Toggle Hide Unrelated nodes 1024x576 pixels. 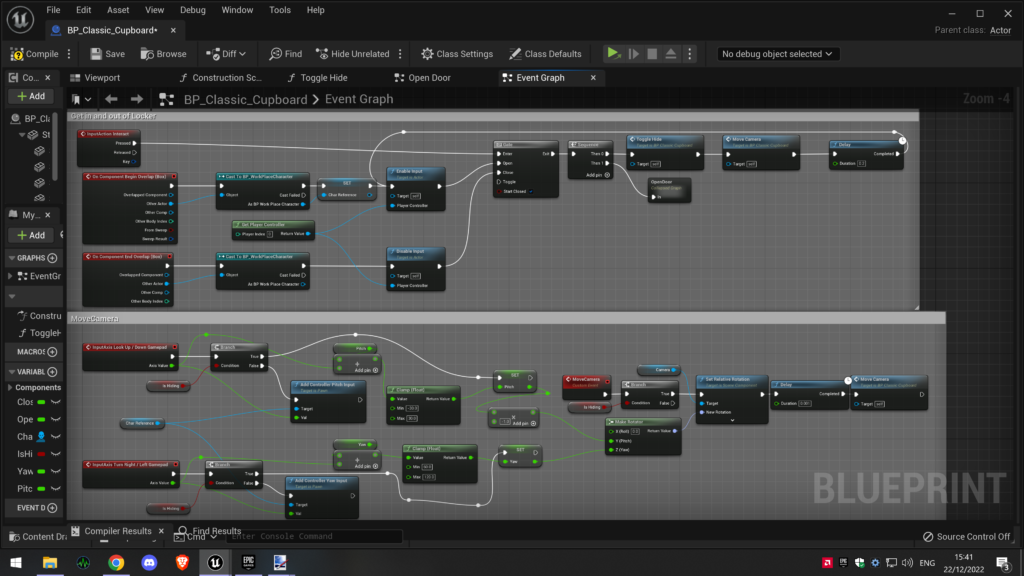tap(353, 54)
